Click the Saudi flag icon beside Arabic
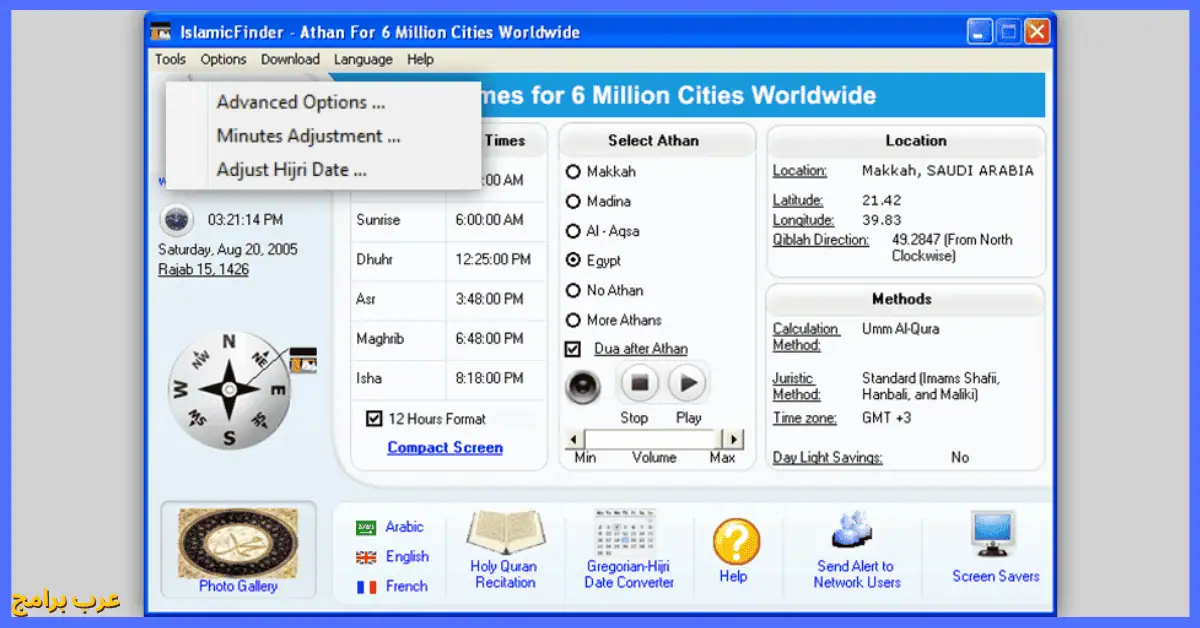 (366, 528)
